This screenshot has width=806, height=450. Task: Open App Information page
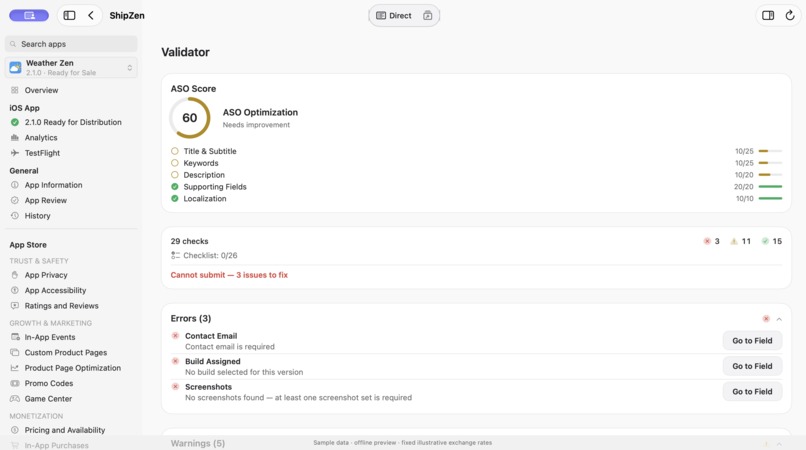point(53,185)
